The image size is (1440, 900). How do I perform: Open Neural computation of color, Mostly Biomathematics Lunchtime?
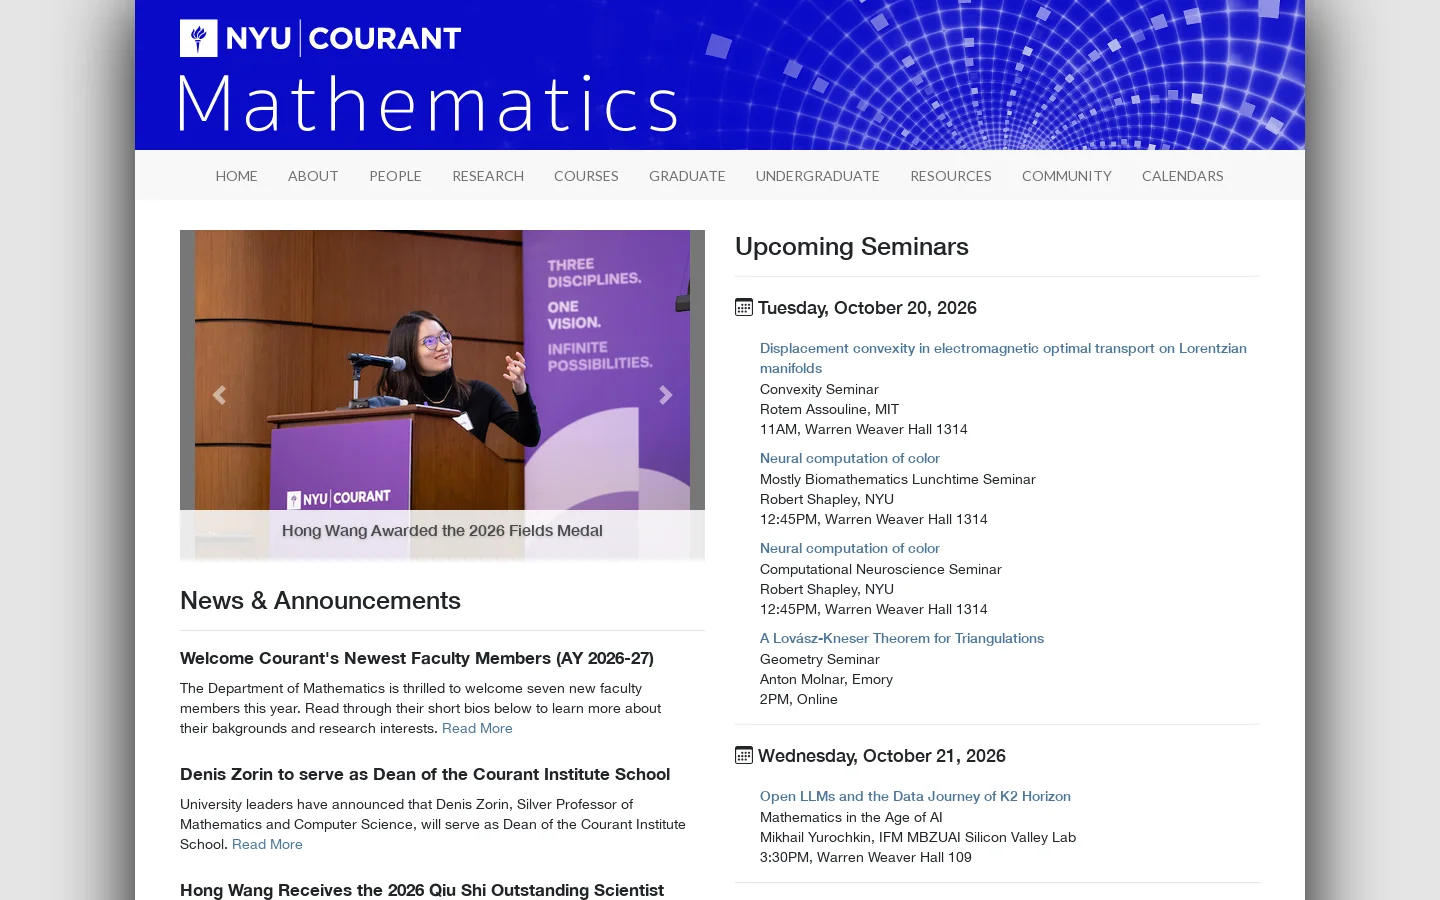(x=850, y=458)
